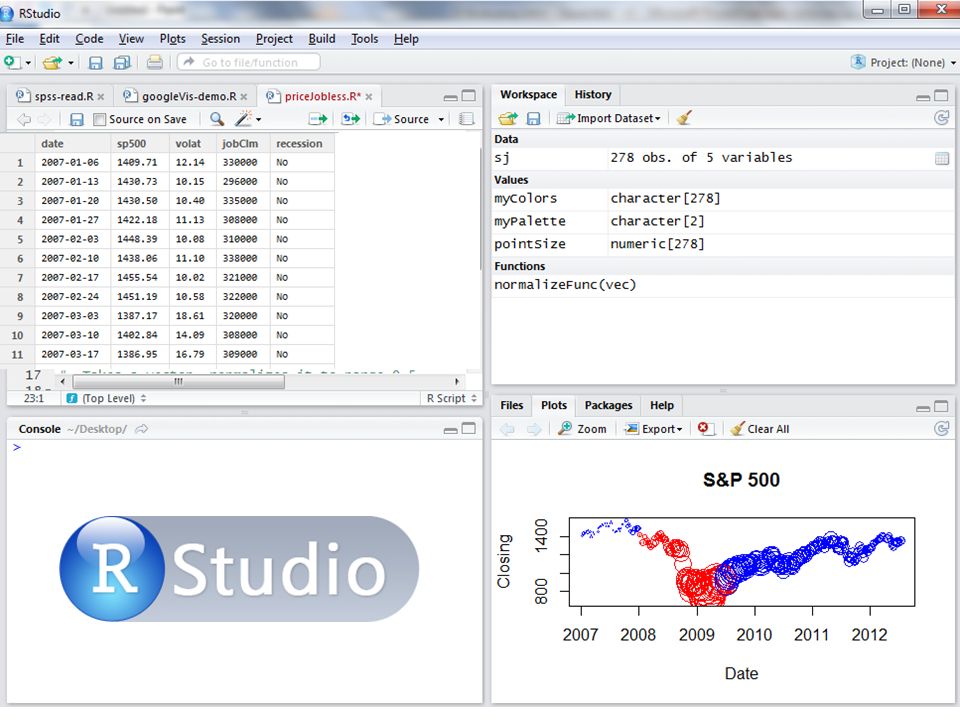Click the Code Tools magic wand icon

click(x=244, y=118)
